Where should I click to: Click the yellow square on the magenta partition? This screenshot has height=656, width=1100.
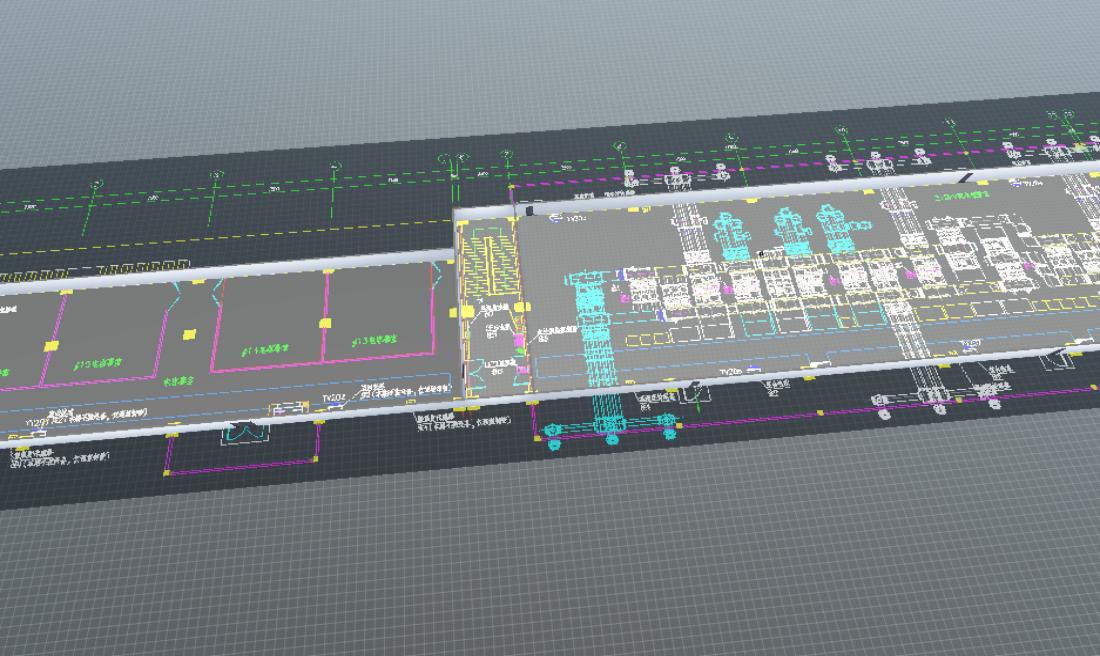[323, 322]
